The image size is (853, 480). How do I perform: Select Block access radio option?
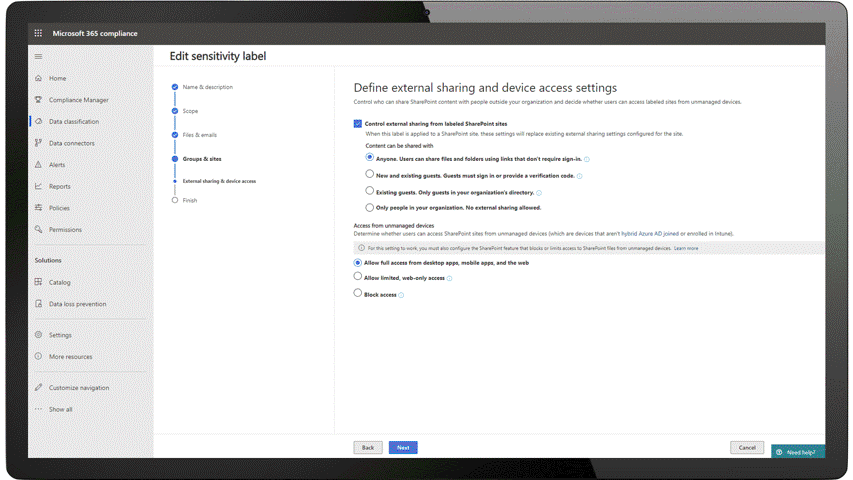[x=357, y=293]
